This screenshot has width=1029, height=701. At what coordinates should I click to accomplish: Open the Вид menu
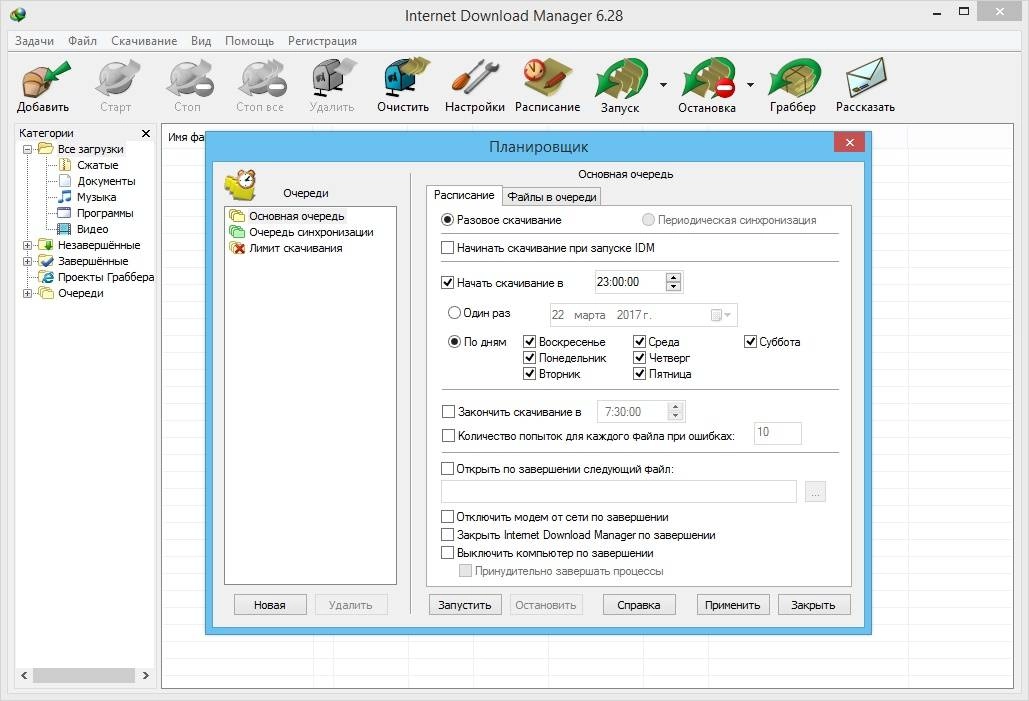point(201,41)
